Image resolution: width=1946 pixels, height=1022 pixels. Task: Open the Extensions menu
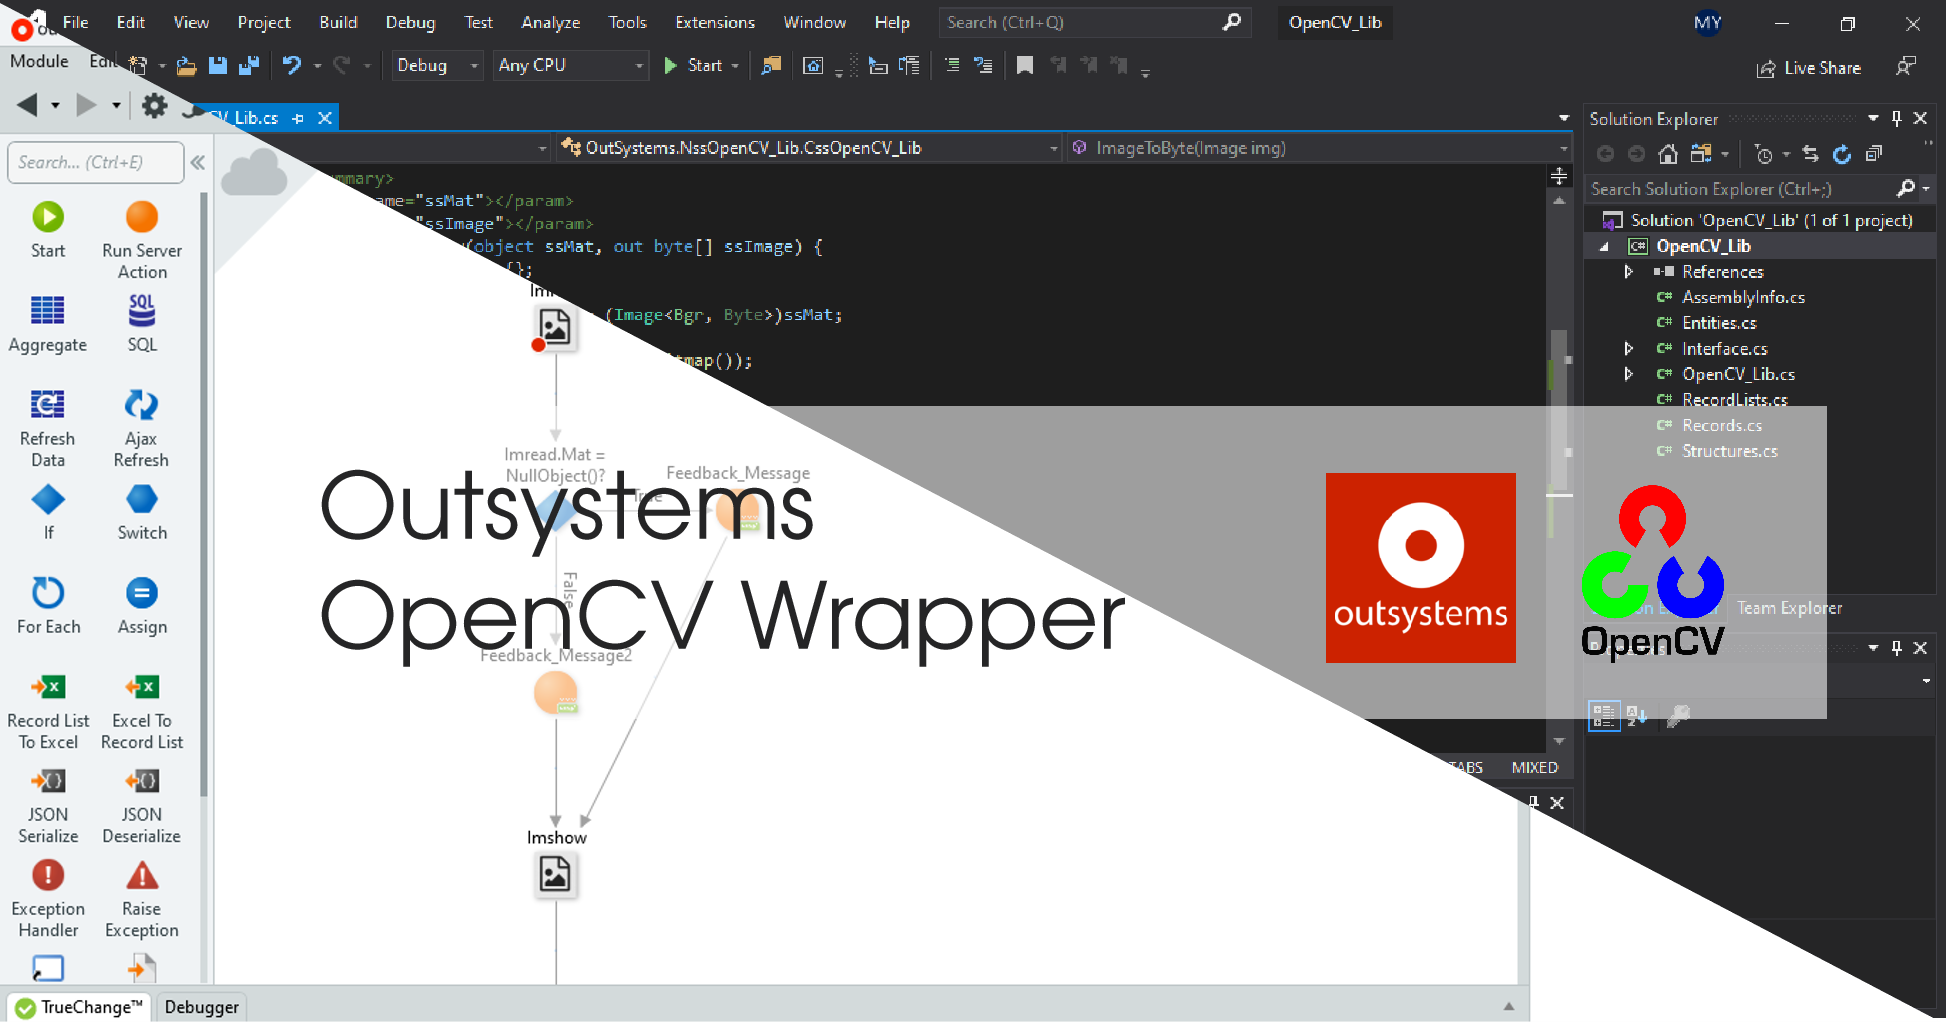[715, 22]
